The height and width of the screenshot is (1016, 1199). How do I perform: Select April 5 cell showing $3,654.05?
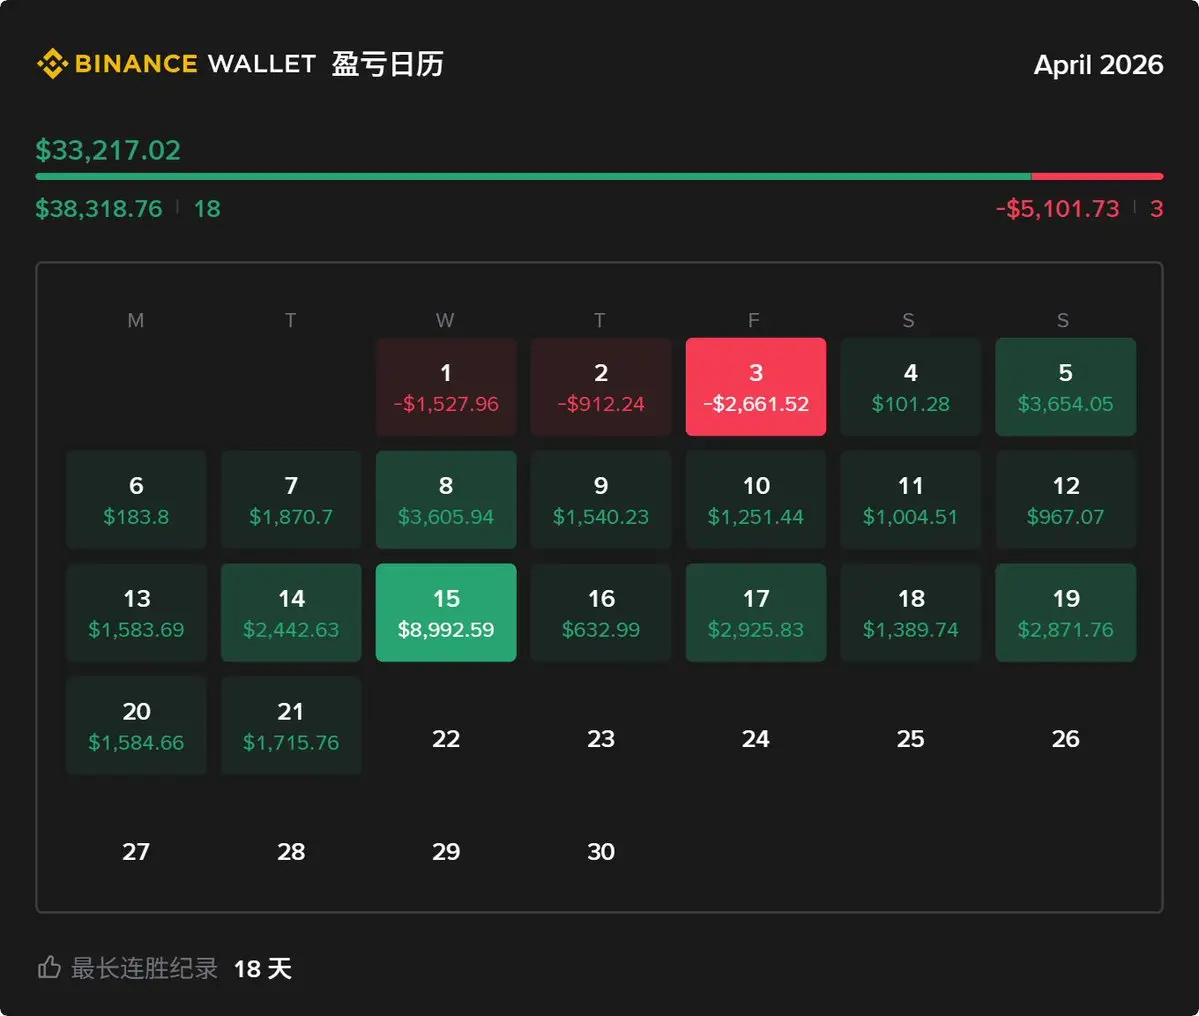coord(1065,387)
